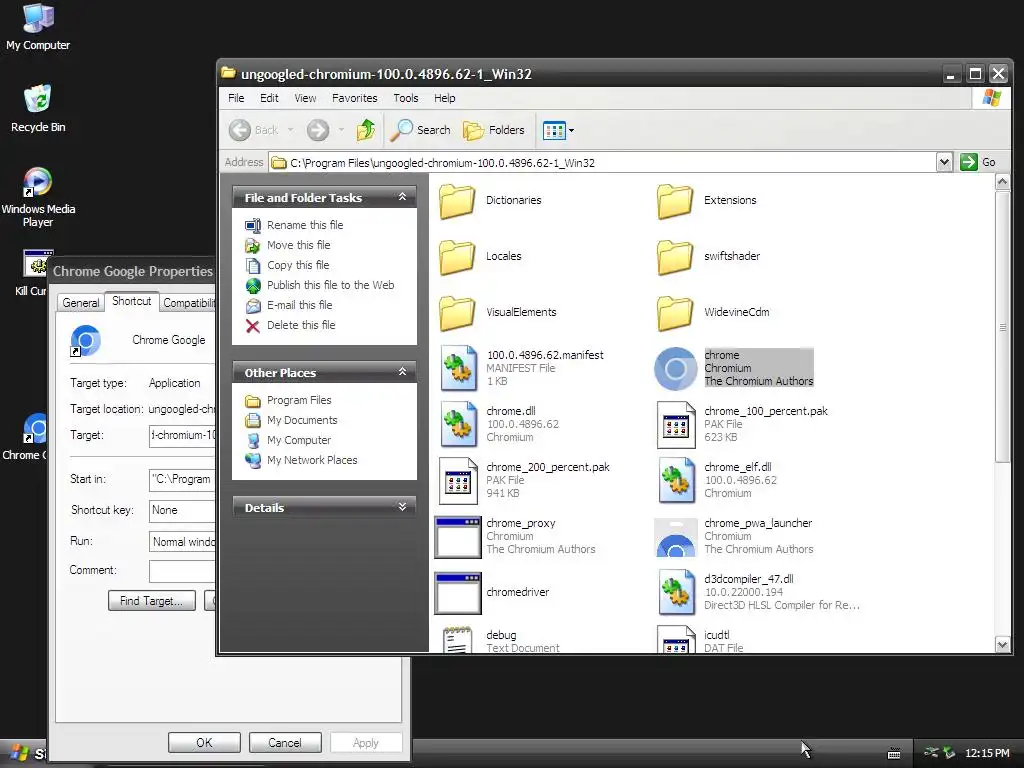Select the WidevineCdm folder icon

pos(675,313)
